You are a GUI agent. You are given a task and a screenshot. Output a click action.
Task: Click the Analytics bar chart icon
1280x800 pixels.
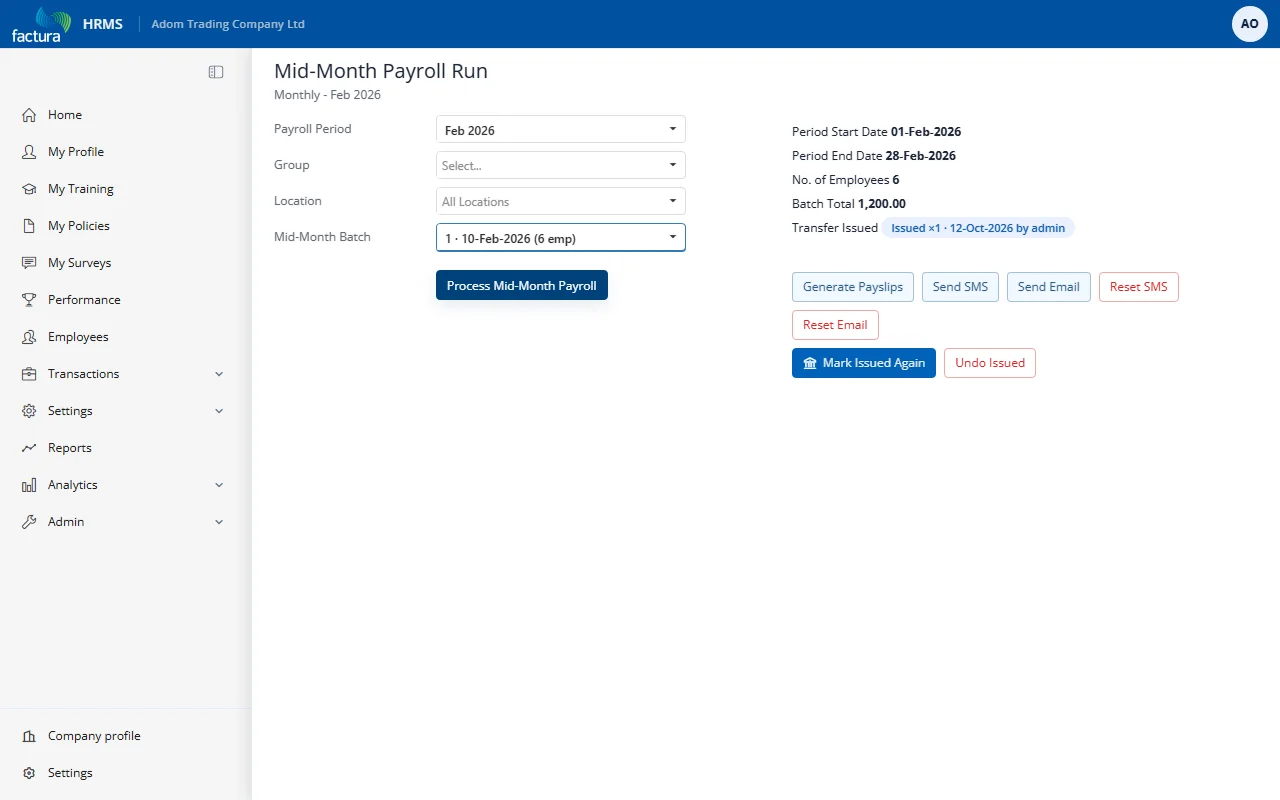[x=29, y=485]
